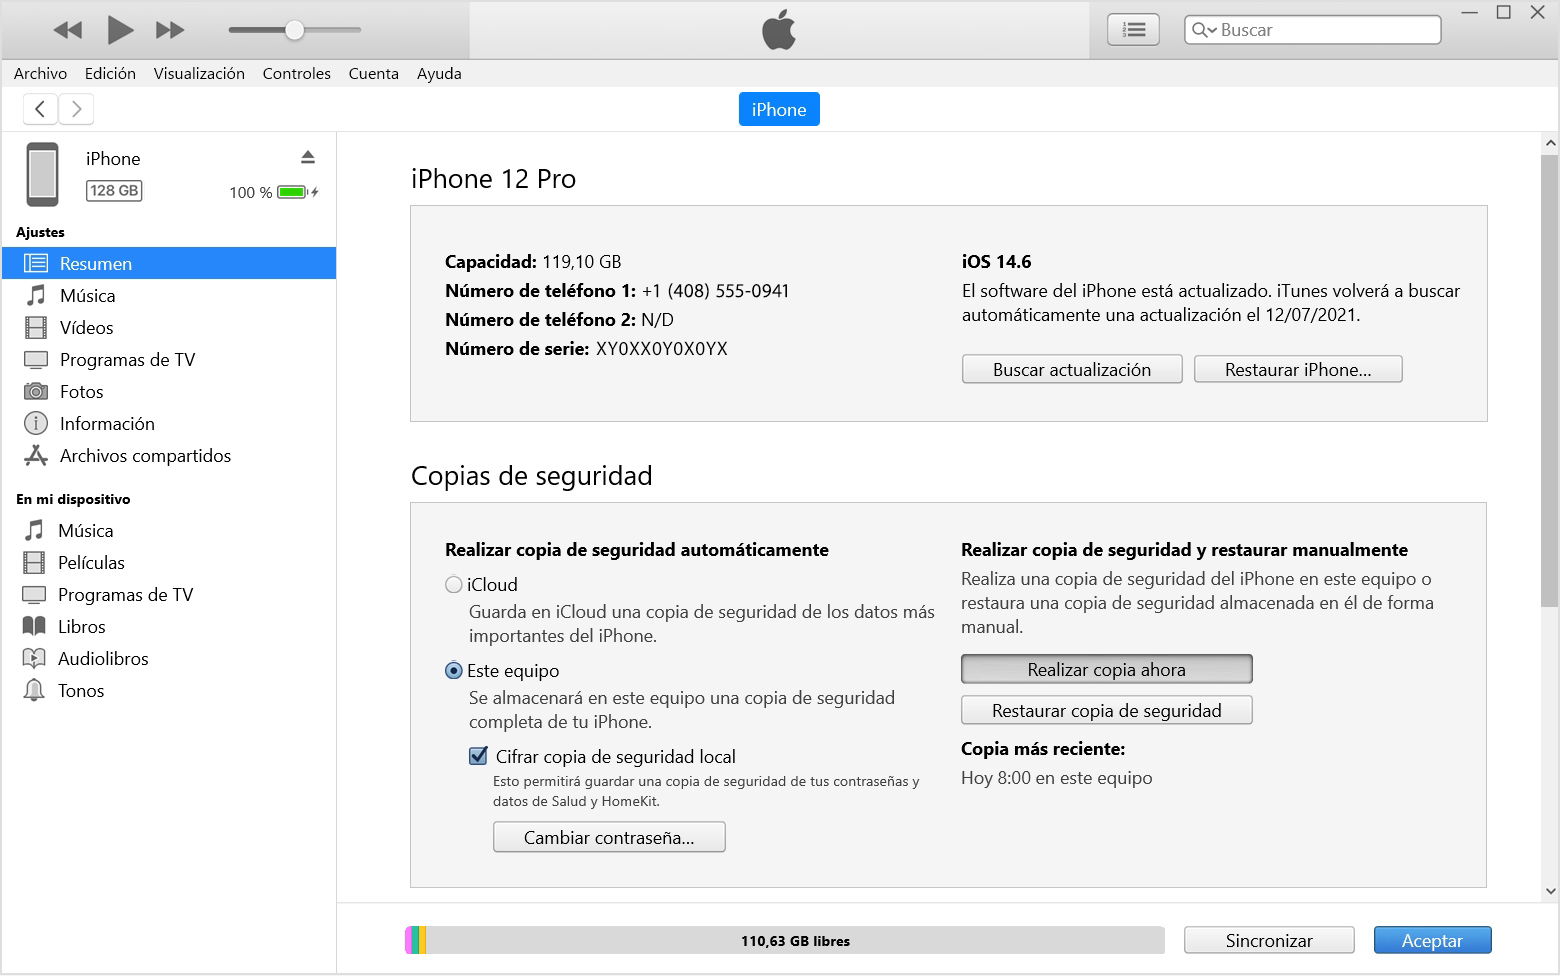Select Resumen in the Ajustes sidebar
The width and height of the screenshot is (1560, 976).
[x=169, y=263]
